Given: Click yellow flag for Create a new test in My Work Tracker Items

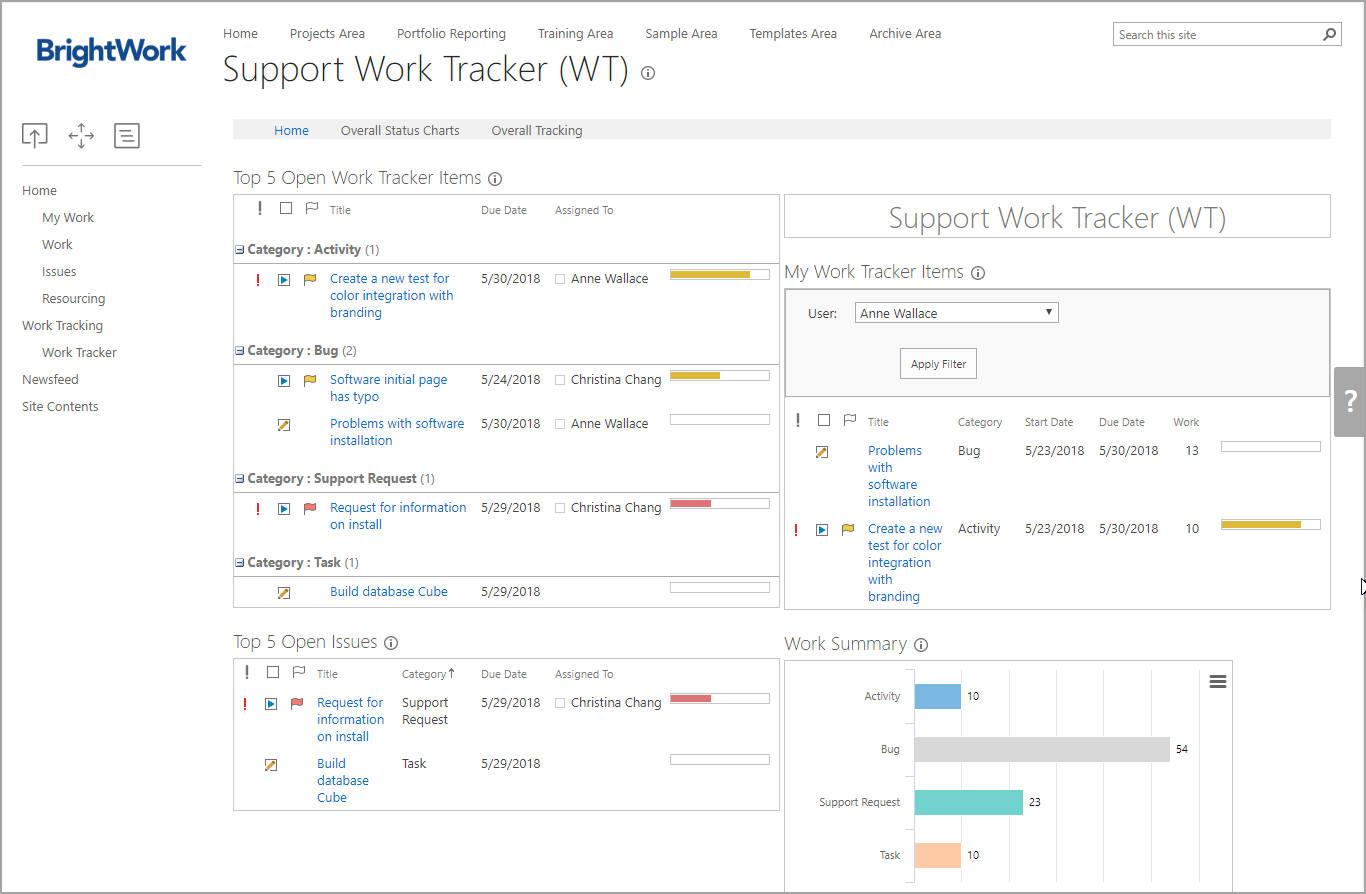Looking at the screenshot, I should (x=848, y=530).
